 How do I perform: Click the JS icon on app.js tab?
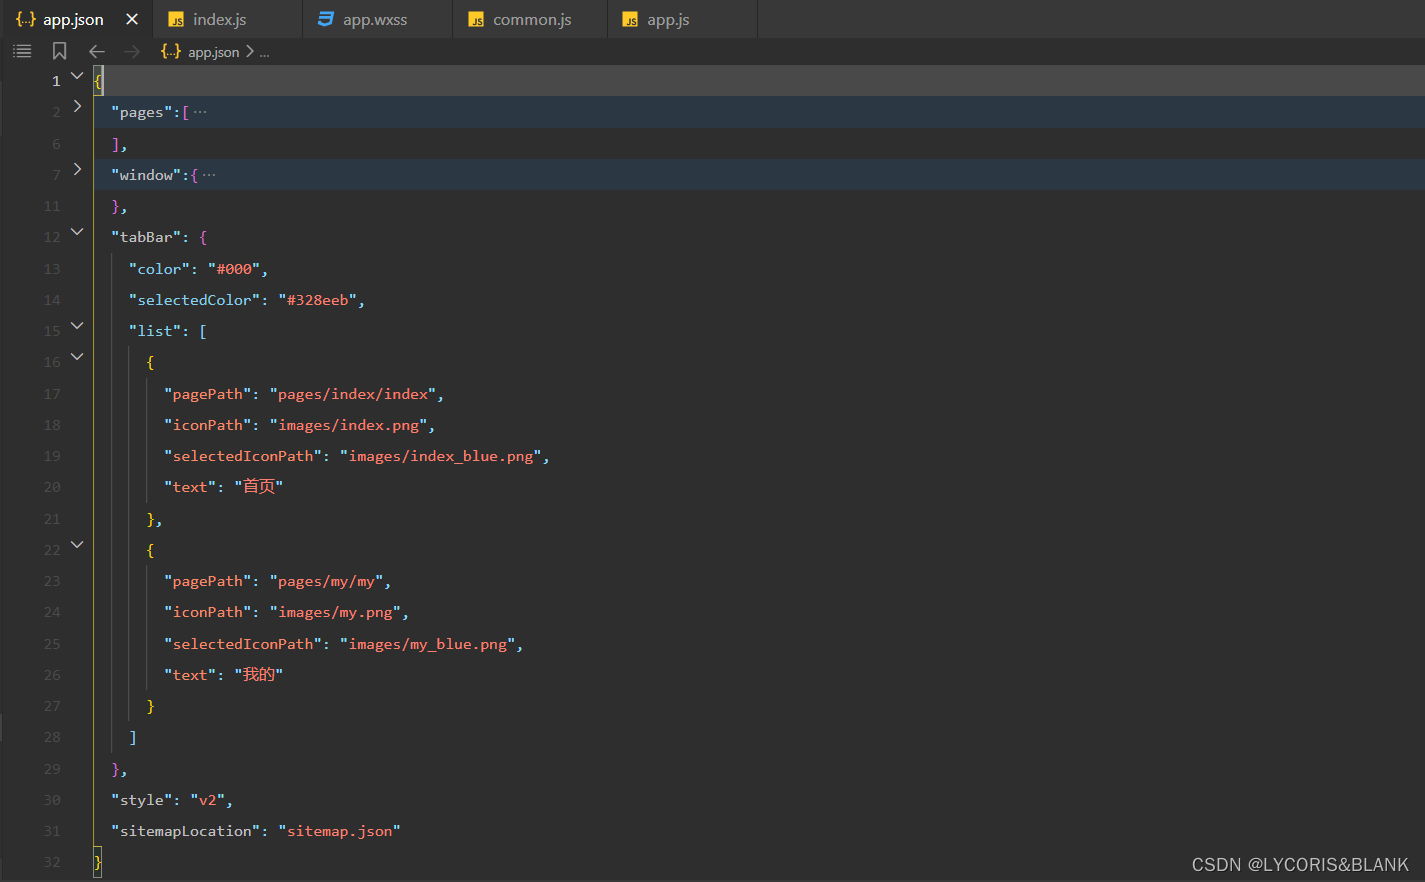[630, 19]
